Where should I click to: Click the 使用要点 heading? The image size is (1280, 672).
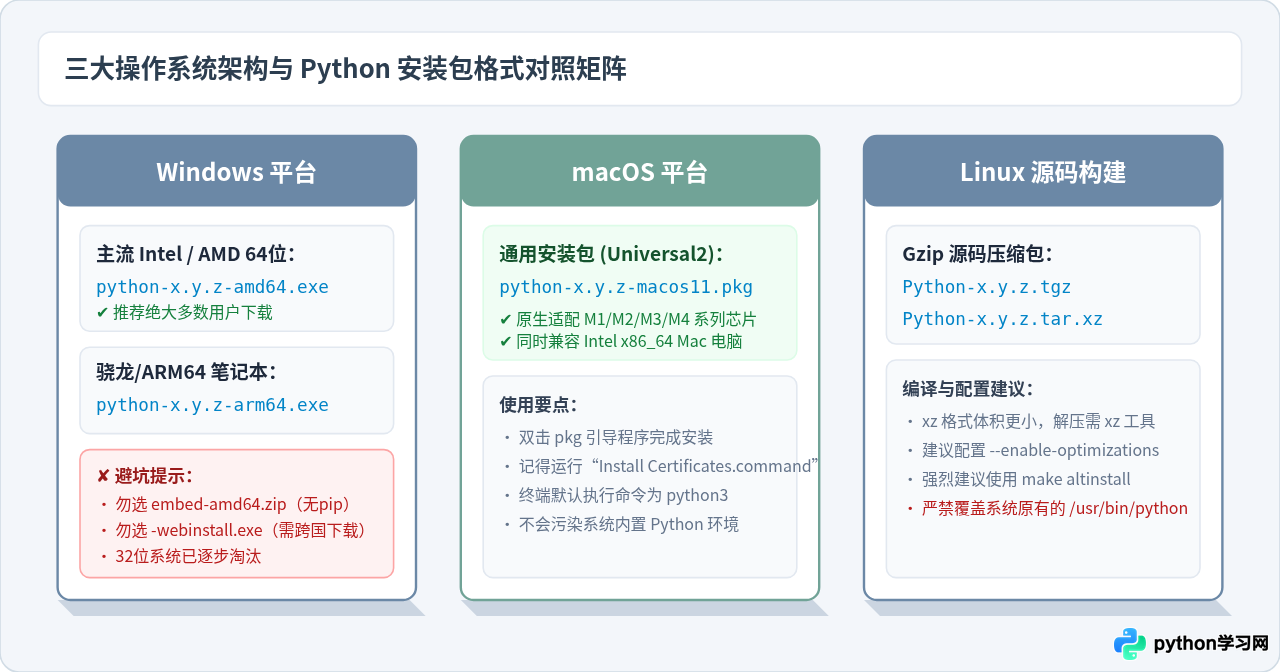point(538,405)
